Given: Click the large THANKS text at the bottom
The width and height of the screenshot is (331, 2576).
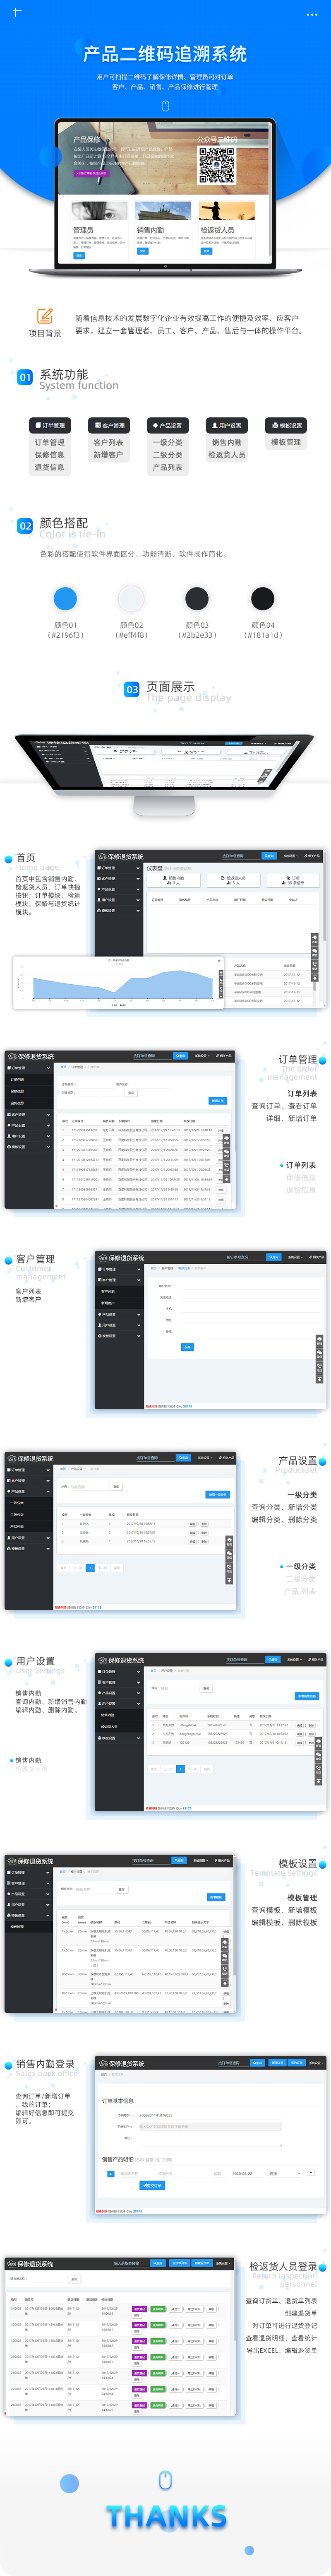Looking at the screenshot, I should 166,2516.
